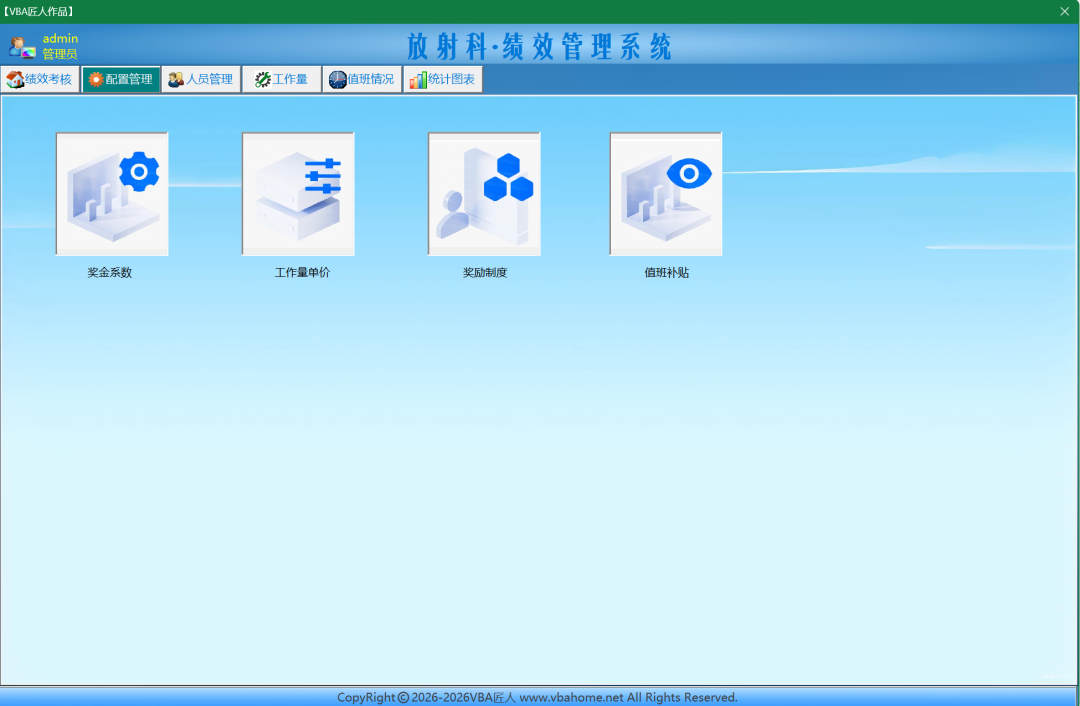Open the 奖金系数 gear chart icon
Image resolution: width=1080 pixels, height=706 pixels.
[x=112, y=194]
